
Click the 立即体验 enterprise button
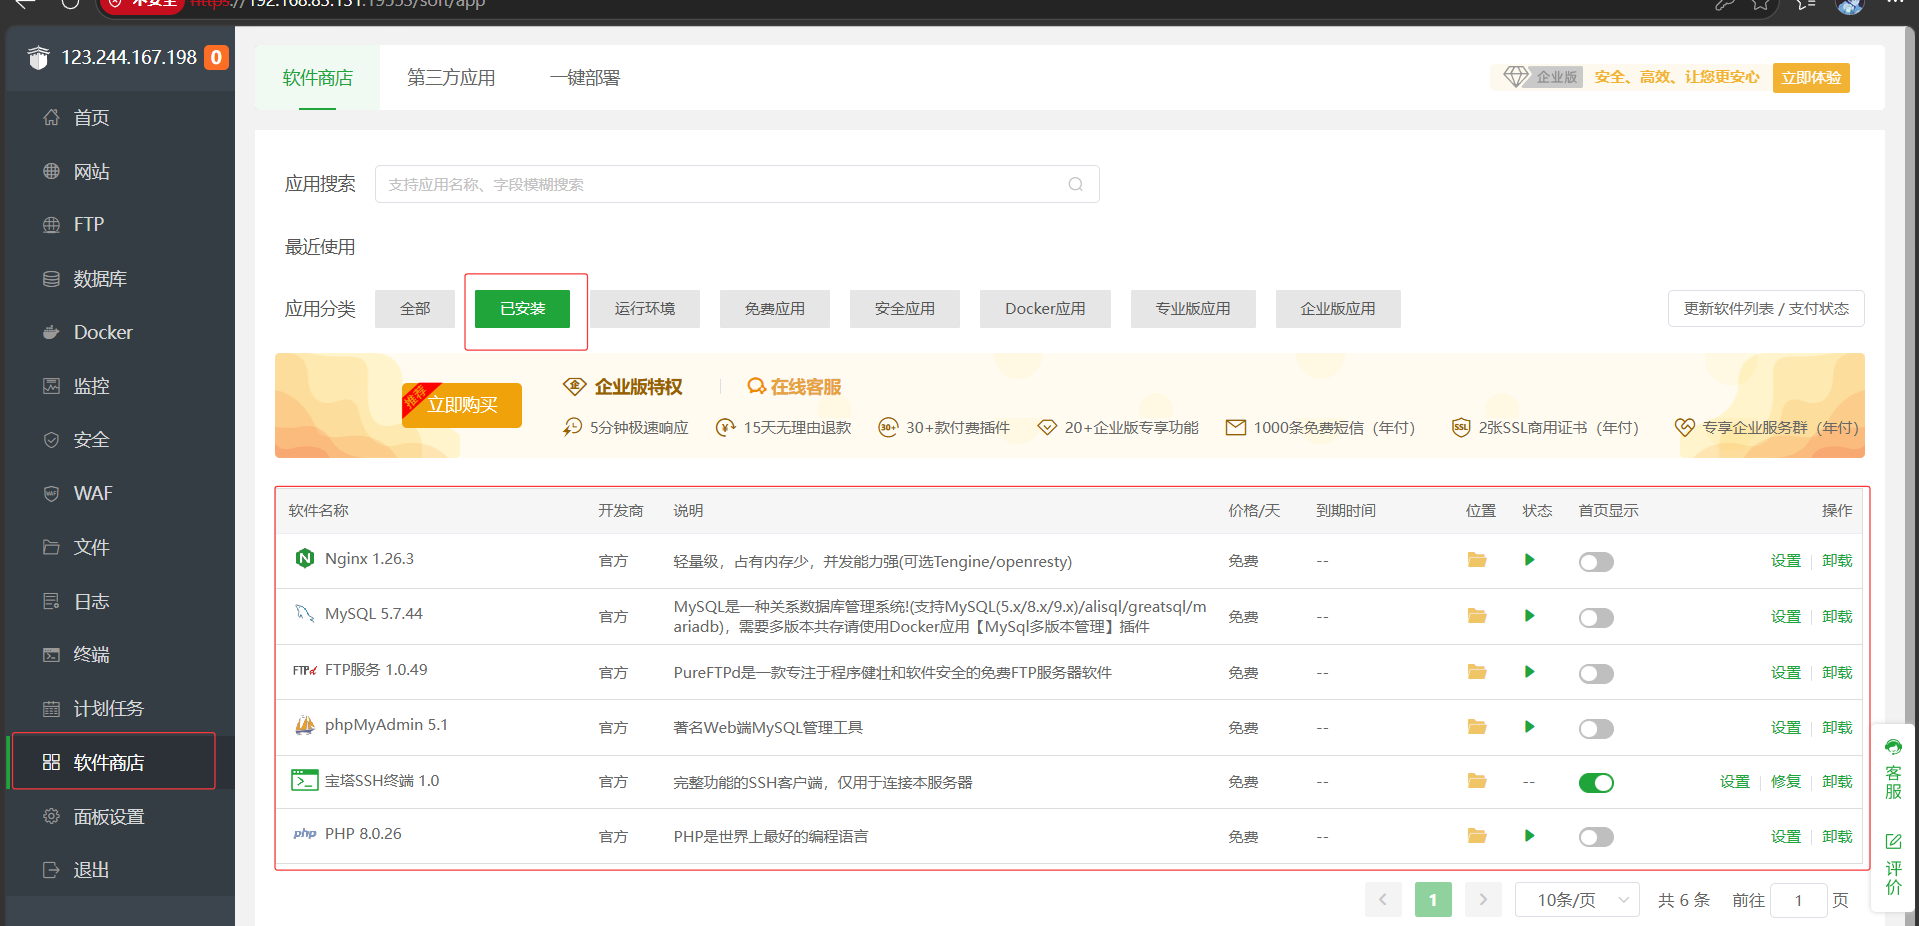[1811, 78]
